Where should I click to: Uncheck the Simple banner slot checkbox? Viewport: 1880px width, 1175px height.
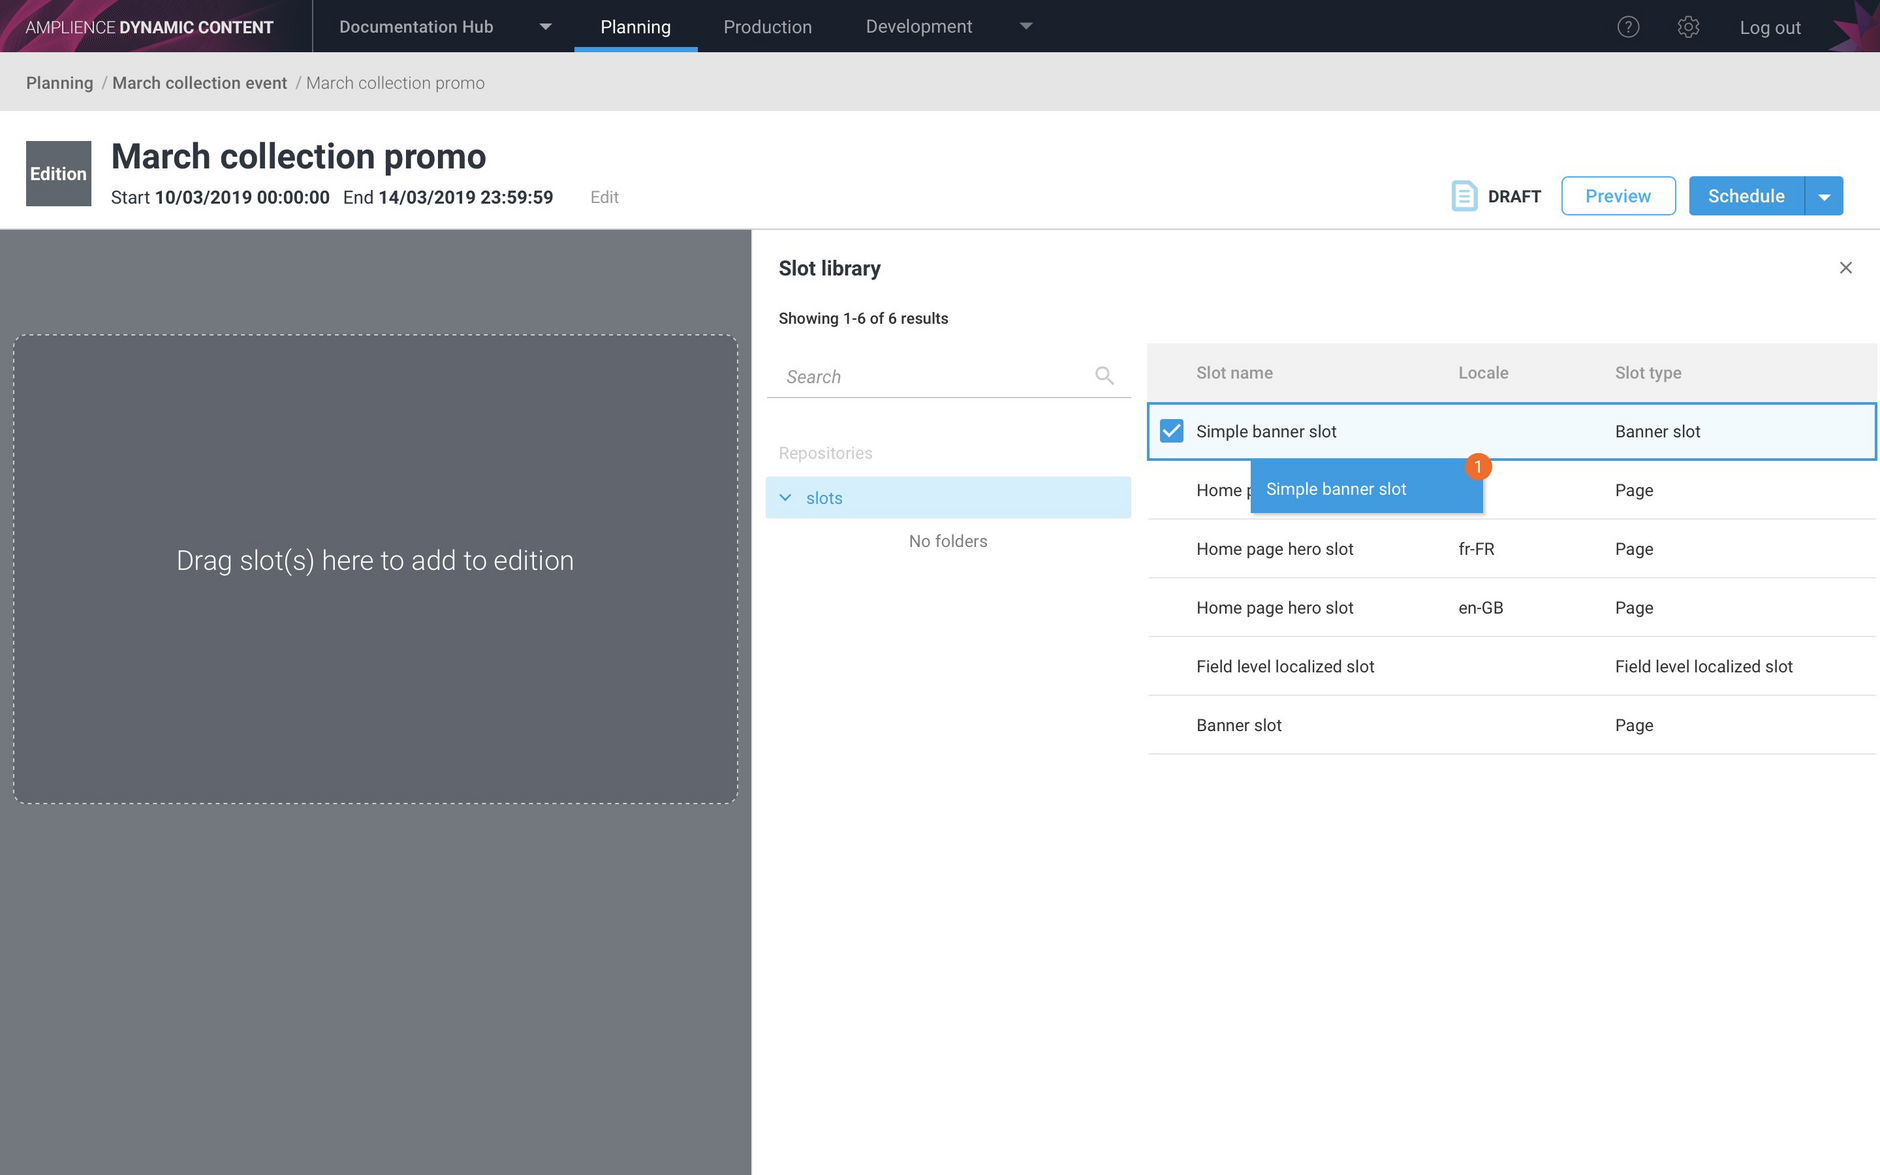[1170, 430]
